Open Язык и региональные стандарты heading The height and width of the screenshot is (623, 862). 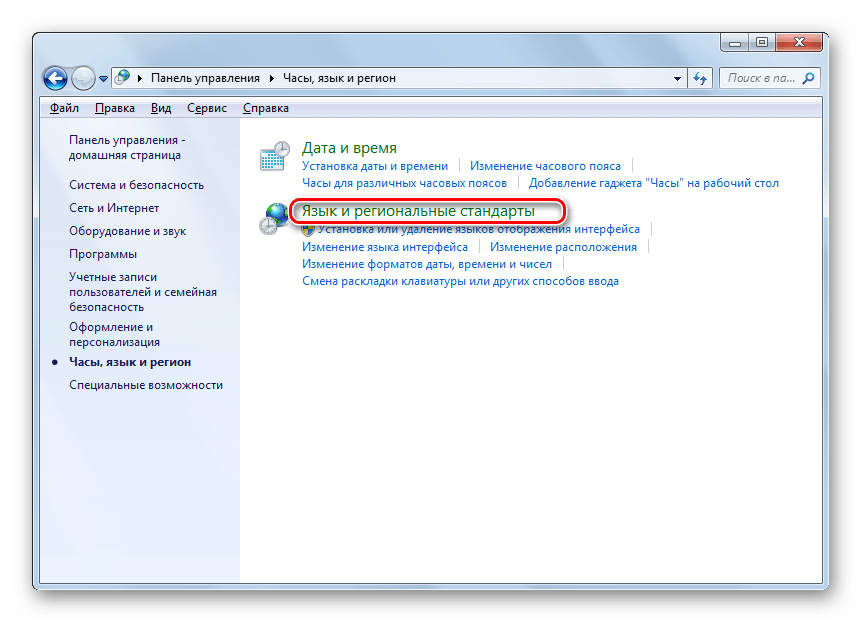(x=418, y=211)
